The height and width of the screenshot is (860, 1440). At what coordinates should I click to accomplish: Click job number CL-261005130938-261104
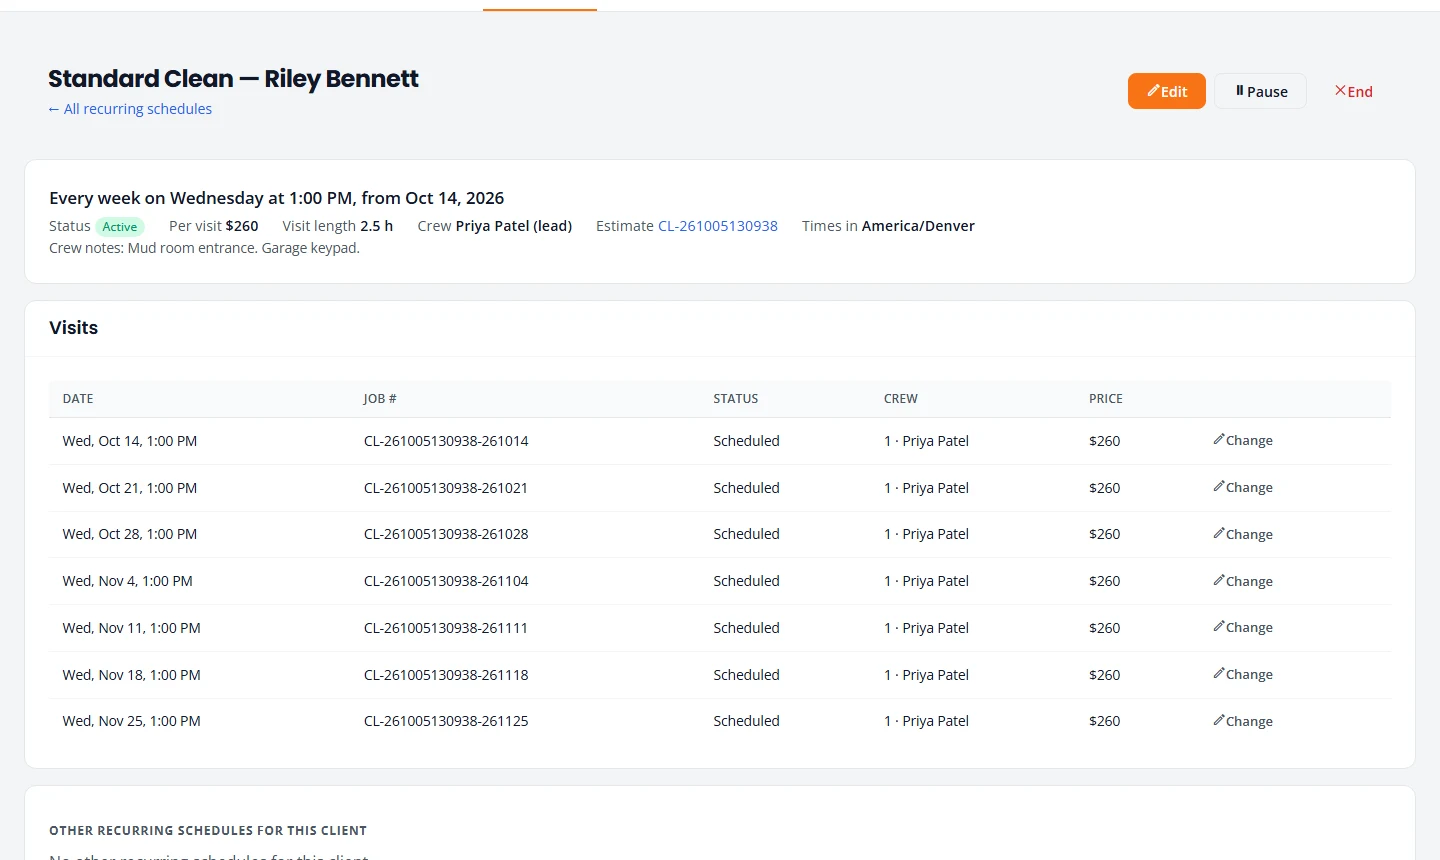pyautogui.click(x=446, y=581)
